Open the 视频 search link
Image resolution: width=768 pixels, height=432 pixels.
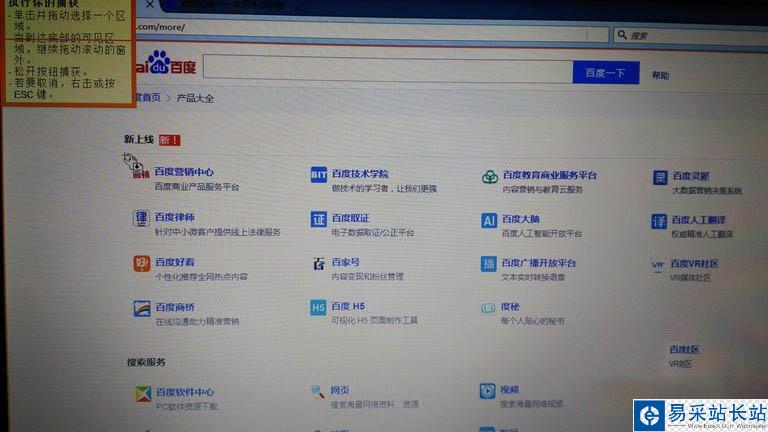(x=509, y=390)
